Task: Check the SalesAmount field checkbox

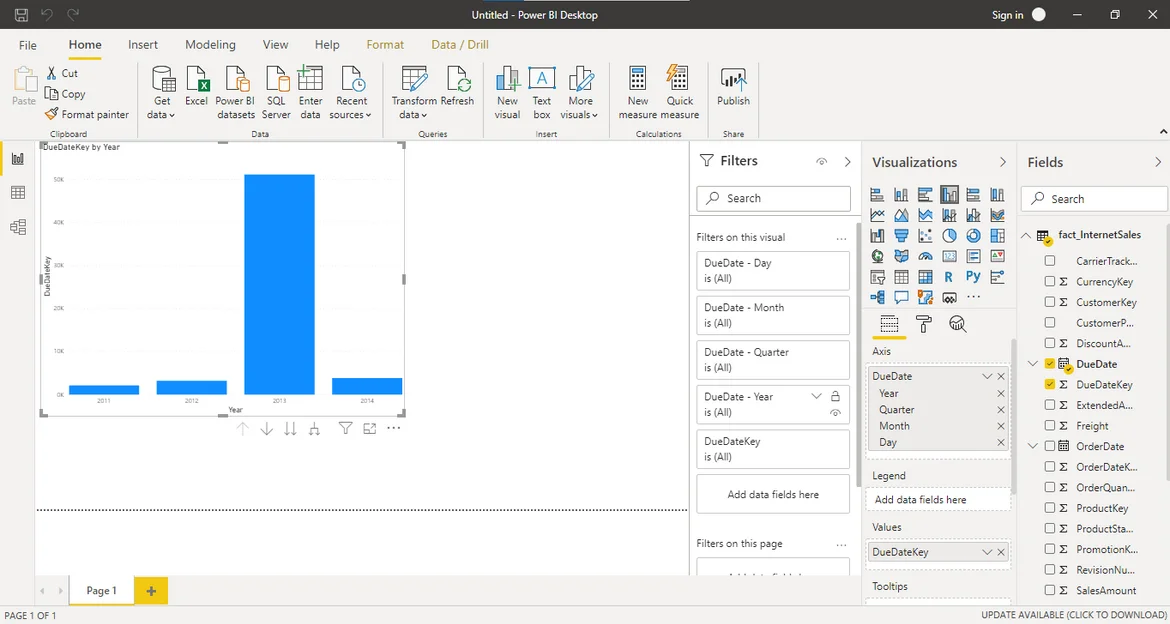Action: click(x=1049, y=590)
